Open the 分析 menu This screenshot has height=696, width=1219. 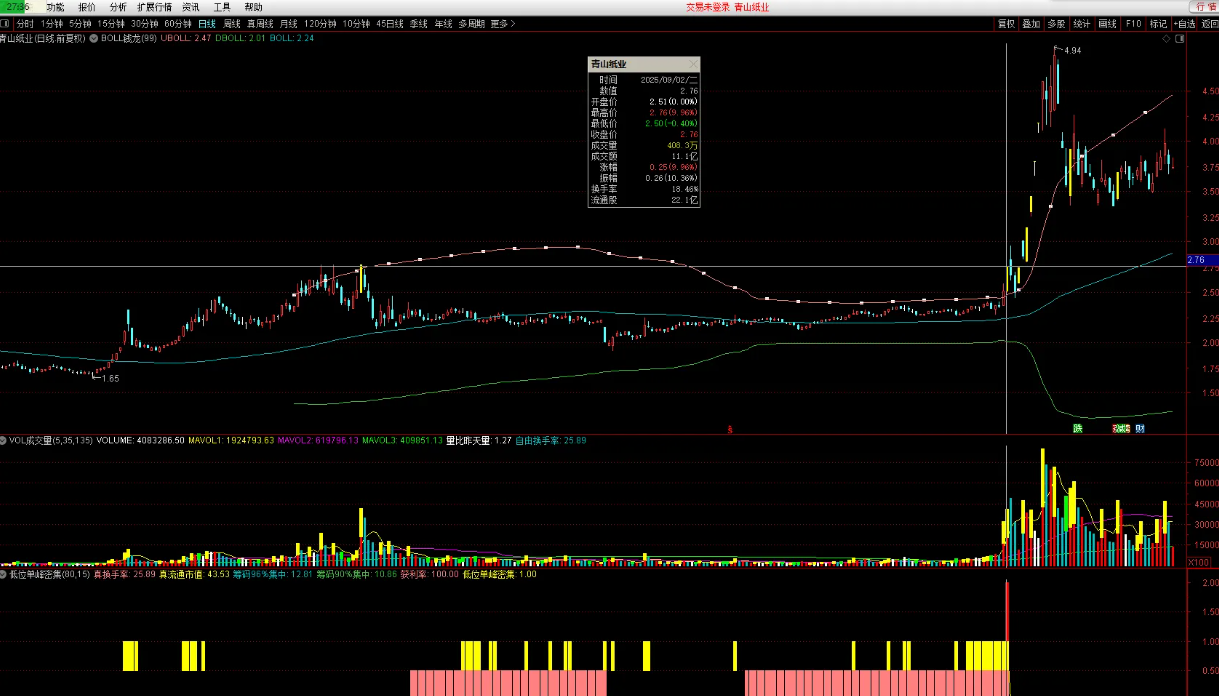(x=118, y=7)
